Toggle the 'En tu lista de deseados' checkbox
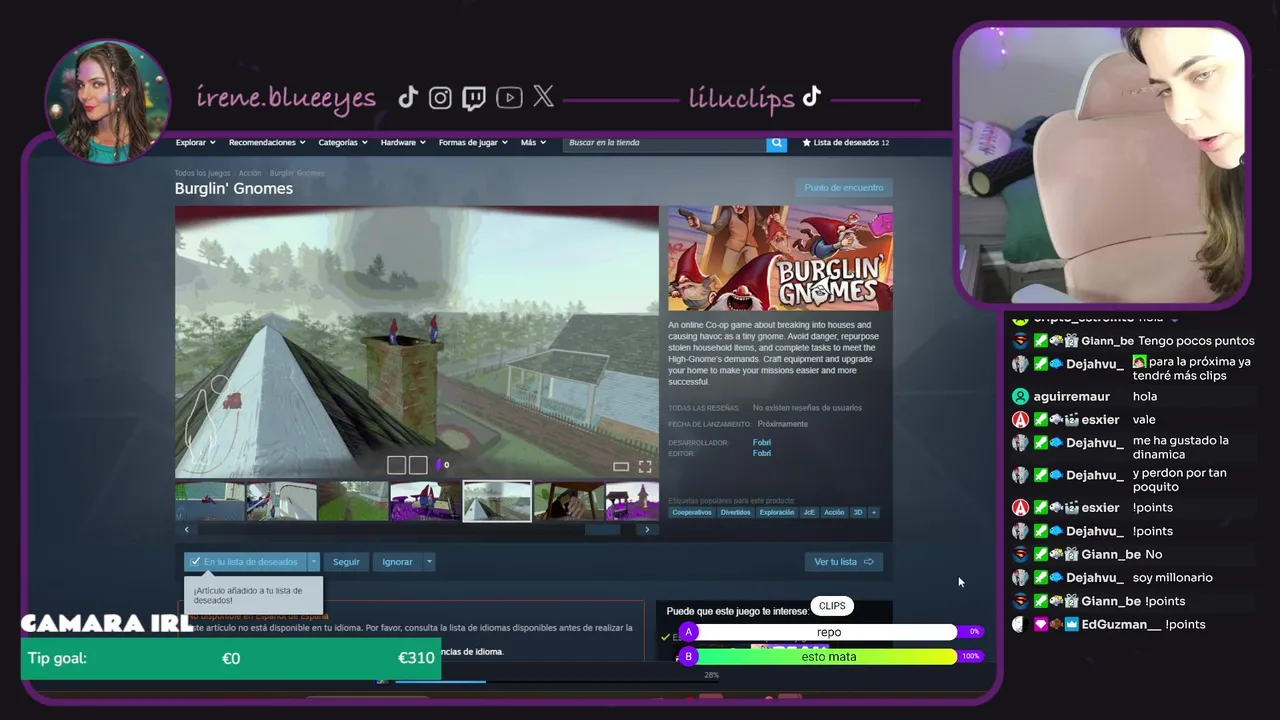The image size is (1280, 720). pos(196,562)
